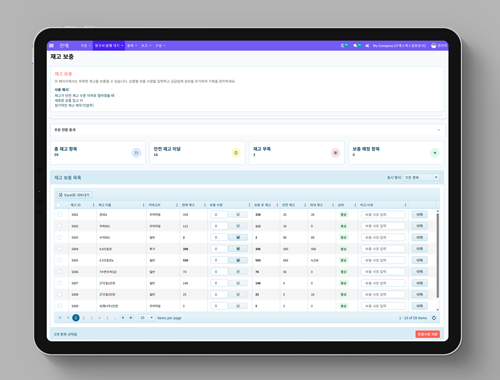Image resolution: width=500 pixels, height=380 pixels.
Task: Open the display filter dropdown in list header
Action: [x=421, y=177]
